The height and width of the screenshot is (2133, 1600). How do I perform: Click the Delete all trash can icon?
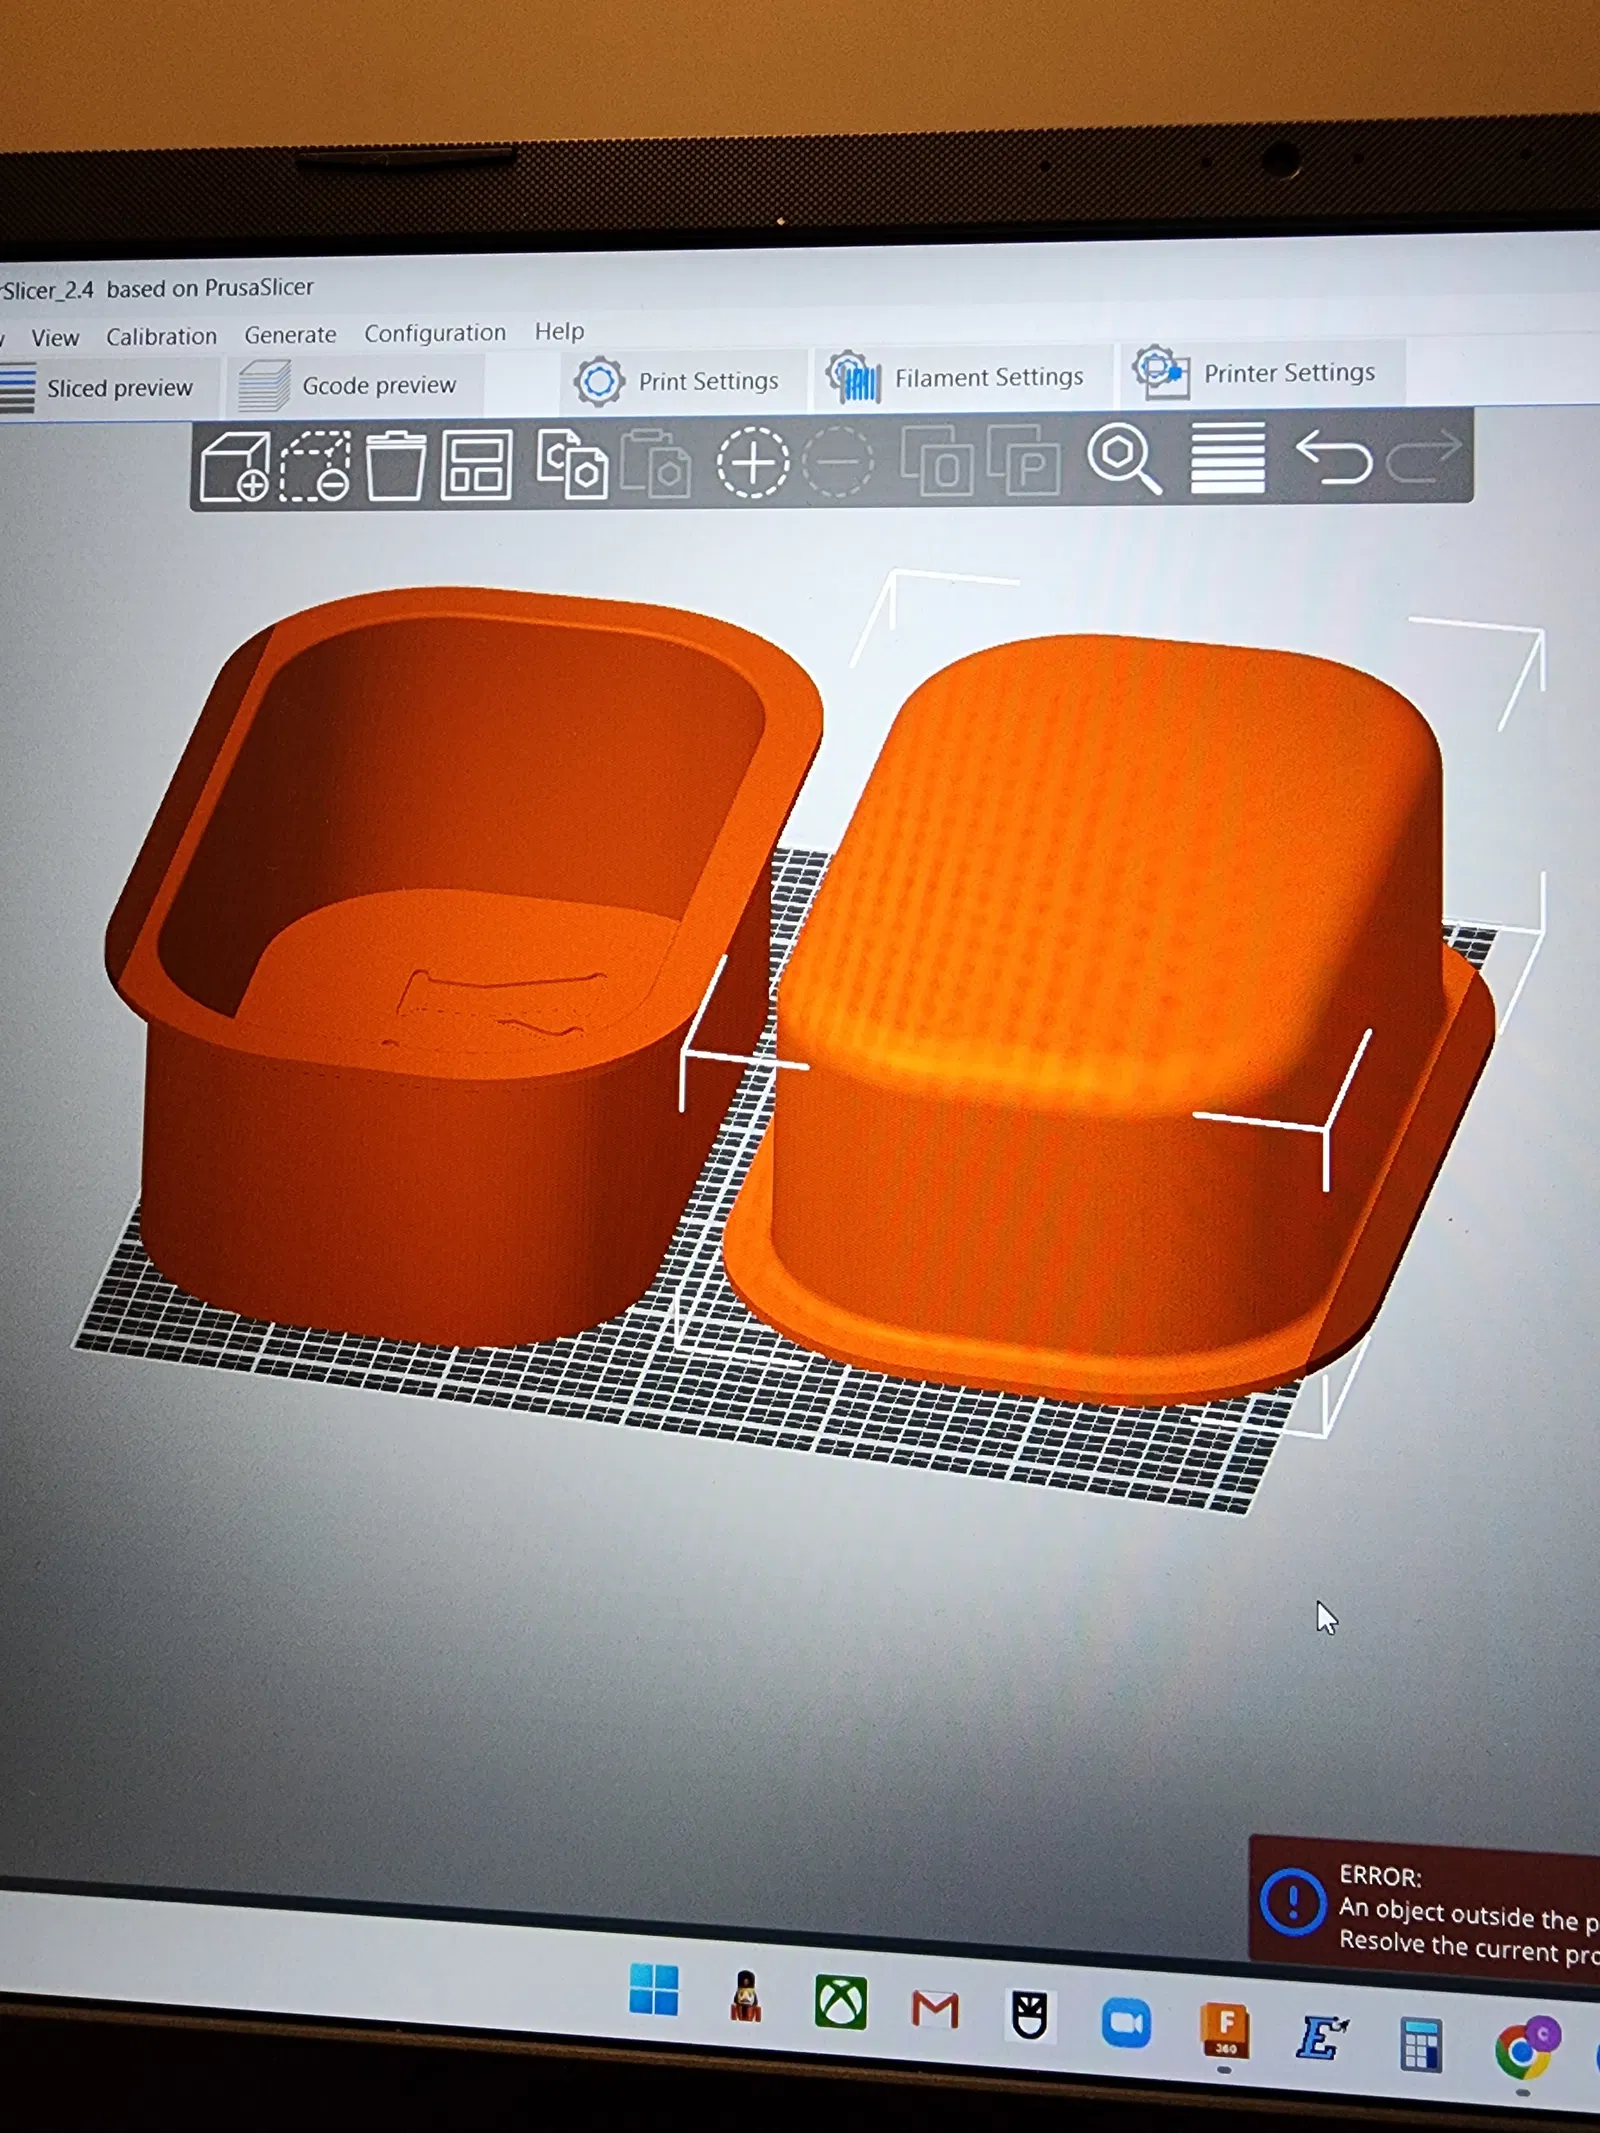pos(396,465)
